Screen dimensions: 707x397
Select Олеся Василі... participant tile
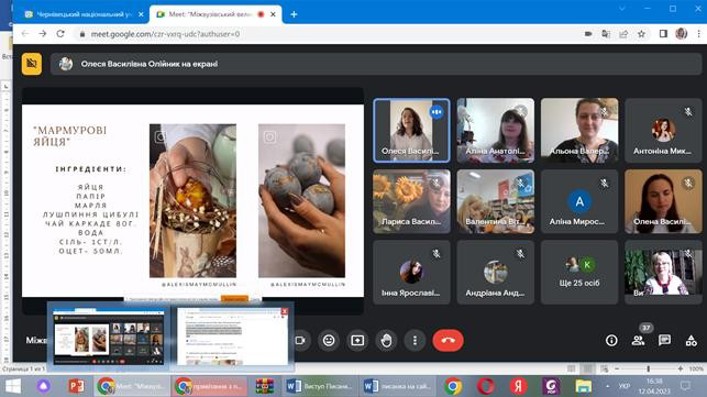411,130
